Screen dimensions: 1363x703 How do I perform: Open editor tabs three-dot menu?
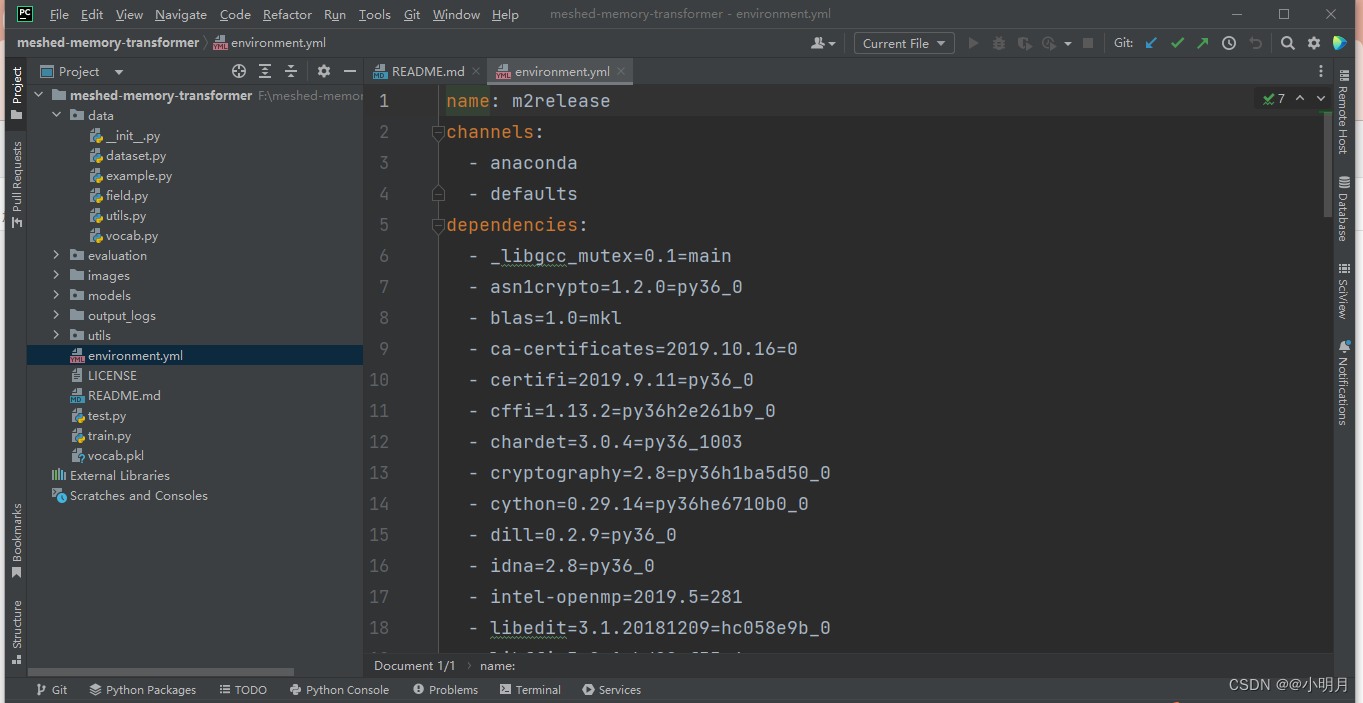pos(1321,71)
